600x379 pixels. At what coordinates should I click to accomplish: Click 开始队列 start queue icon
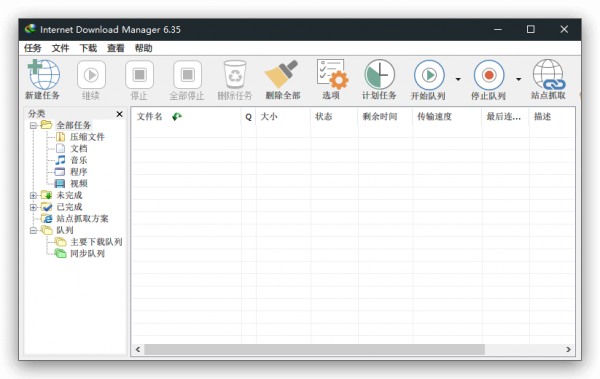click(x=429, y=75)
